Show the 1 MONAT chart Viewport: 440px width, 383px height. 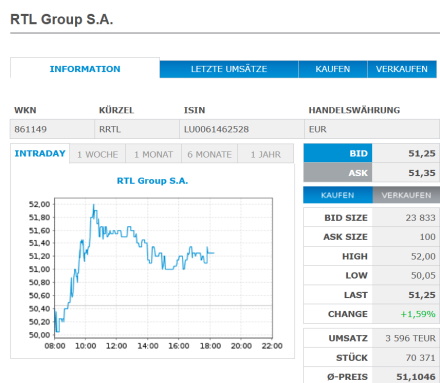tap(154, 154)
